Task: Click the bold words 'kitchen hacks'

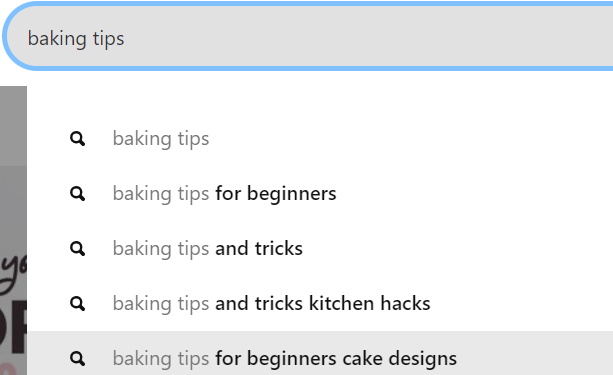Action: tap(369, 303)
